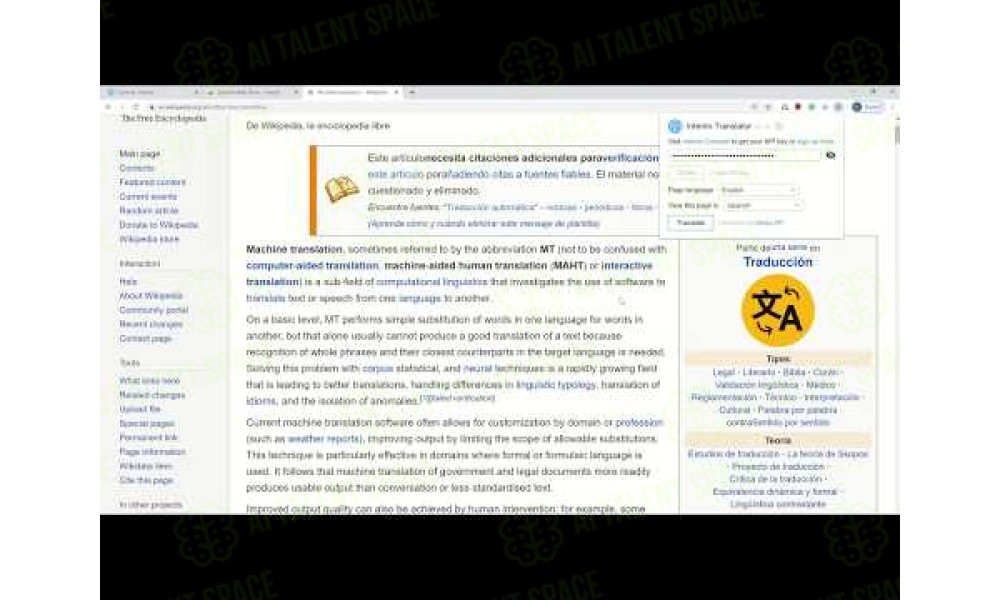Open Special pages link

(147, 423)
